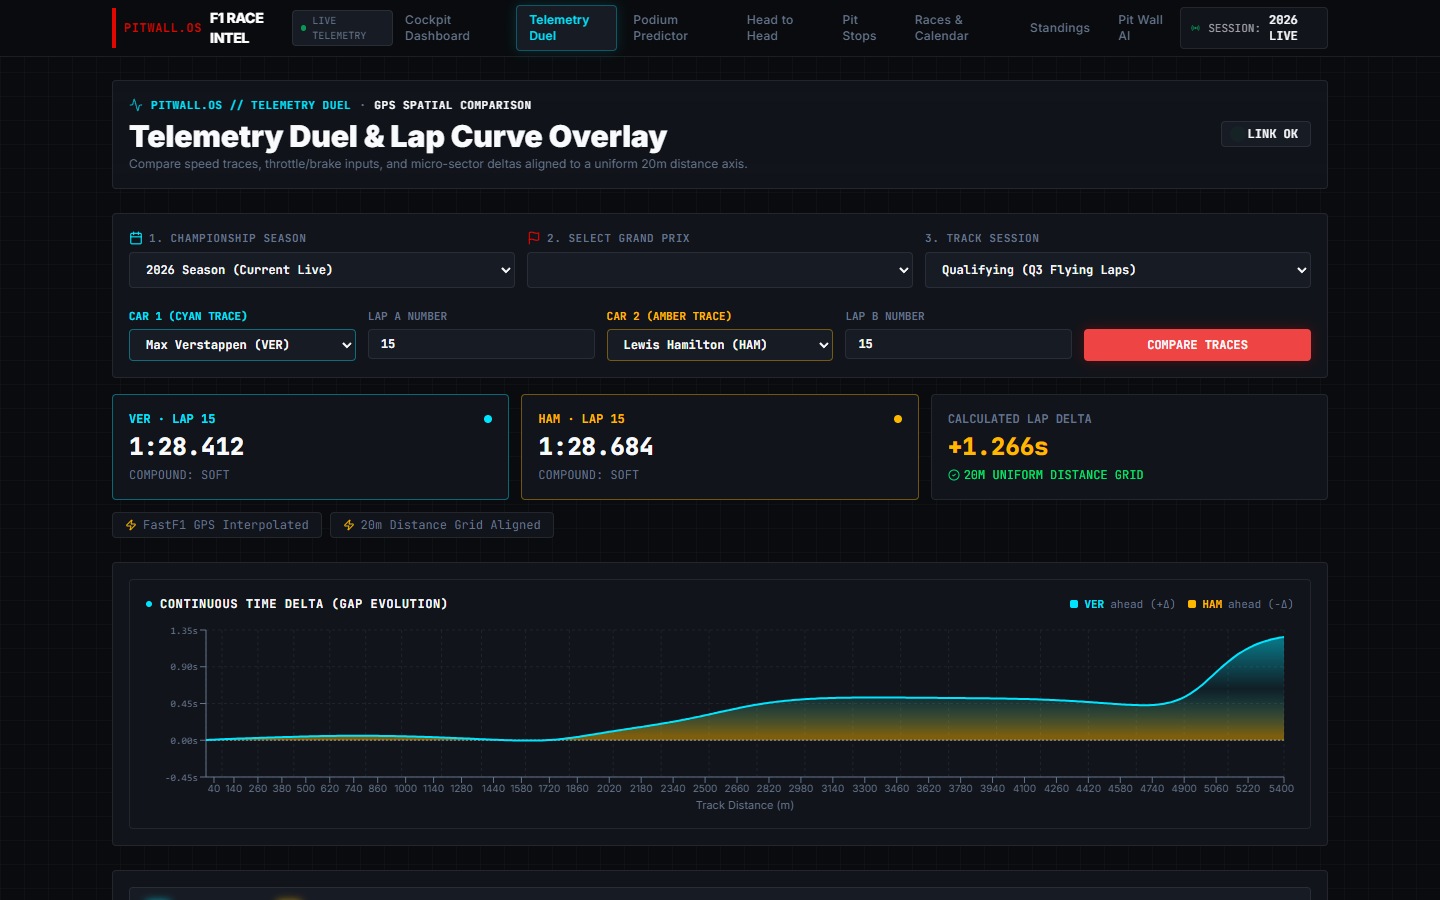Screen dimensions: 1440x900
Task: Open Car 1 driver dropdown Max Verstappen
Action: coord(242,345)
